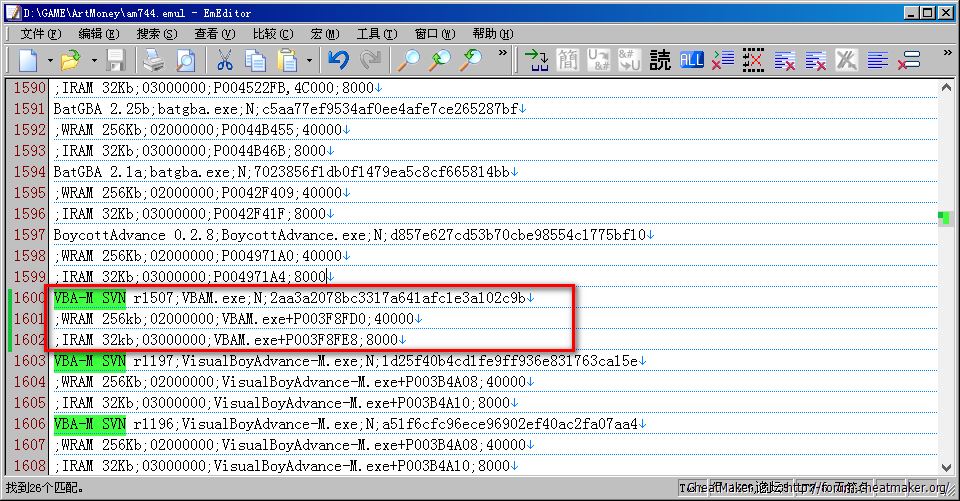This screenshot has height=501, width=960.
Task: Click the Cut scissors icon
Action: coord(226,61)
